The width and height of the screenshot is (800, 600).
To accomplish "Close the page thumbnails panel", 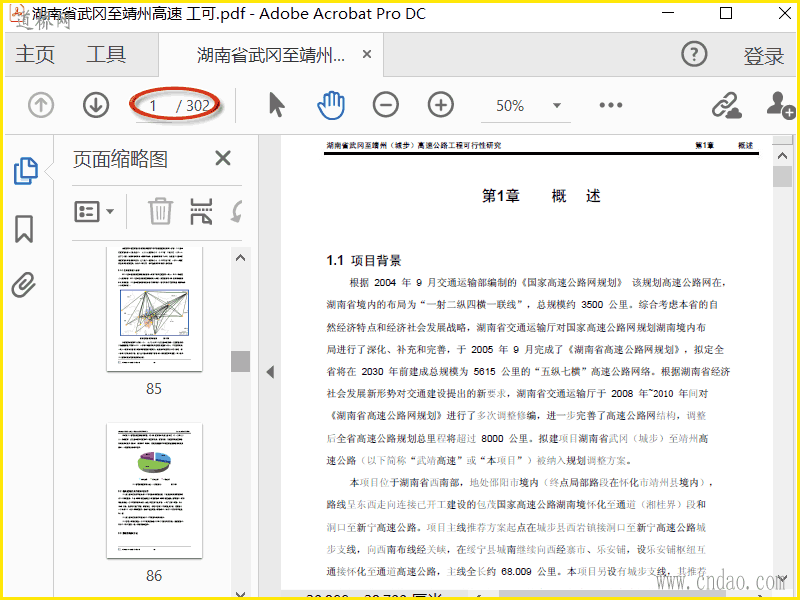I will 223,158.
